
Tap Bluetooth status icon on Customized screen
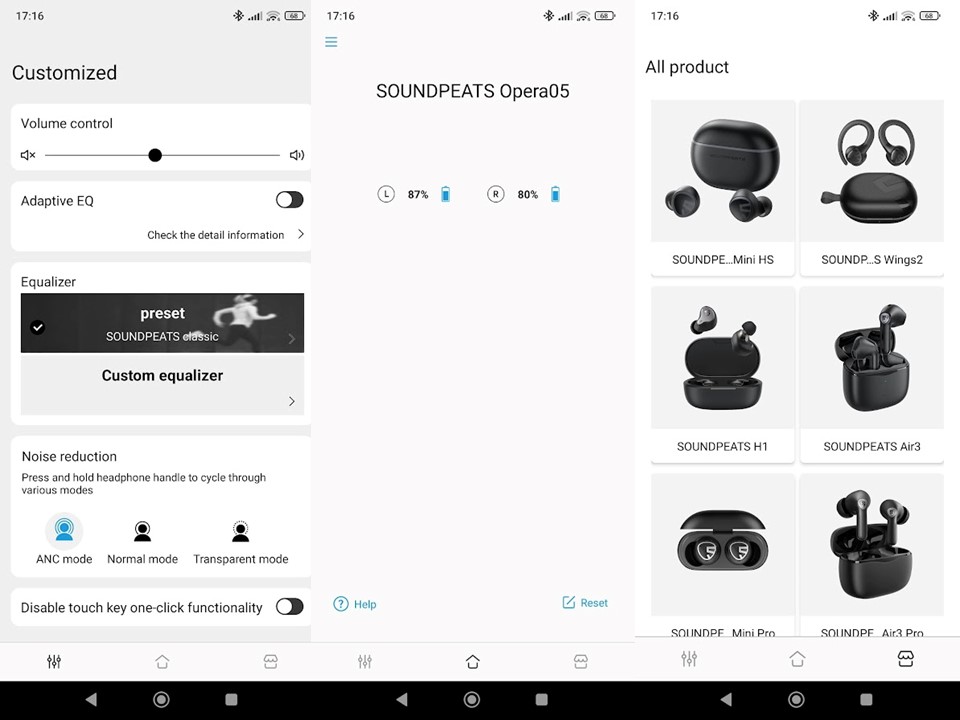tap(238, 15)
